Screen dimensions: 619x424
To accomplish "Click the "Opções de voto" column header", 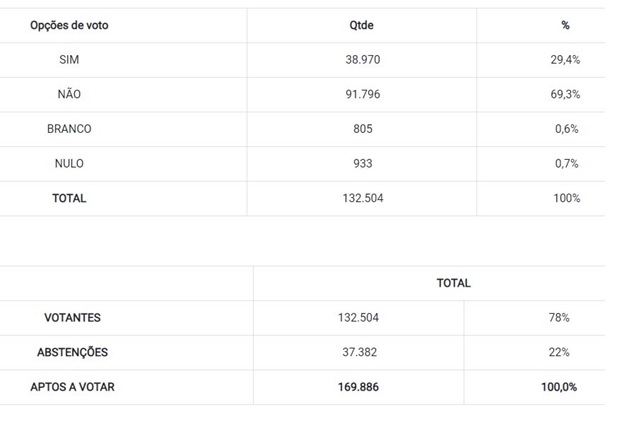I will click(69, 25).
